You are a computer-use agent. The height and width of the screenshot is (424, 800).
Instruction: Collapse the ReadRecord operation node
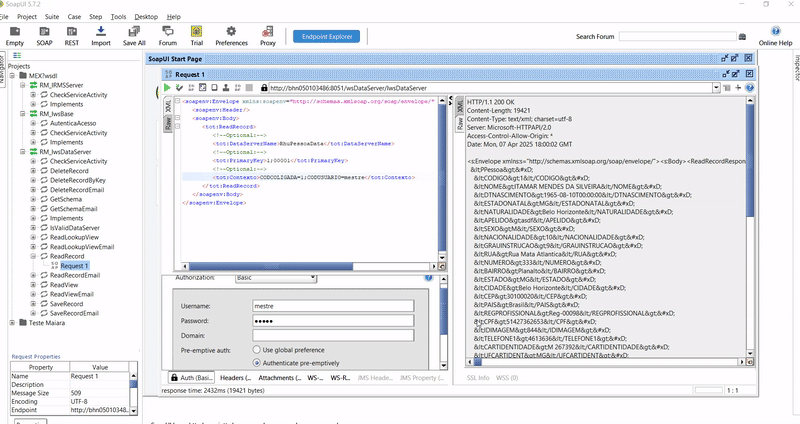pyautogui.click(x=33, y=256)
